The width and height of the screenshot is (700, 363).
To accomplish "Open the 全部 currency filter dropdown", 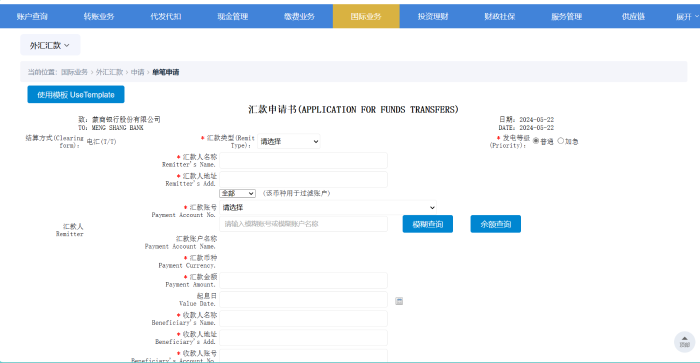I will (x=237, y=193).
